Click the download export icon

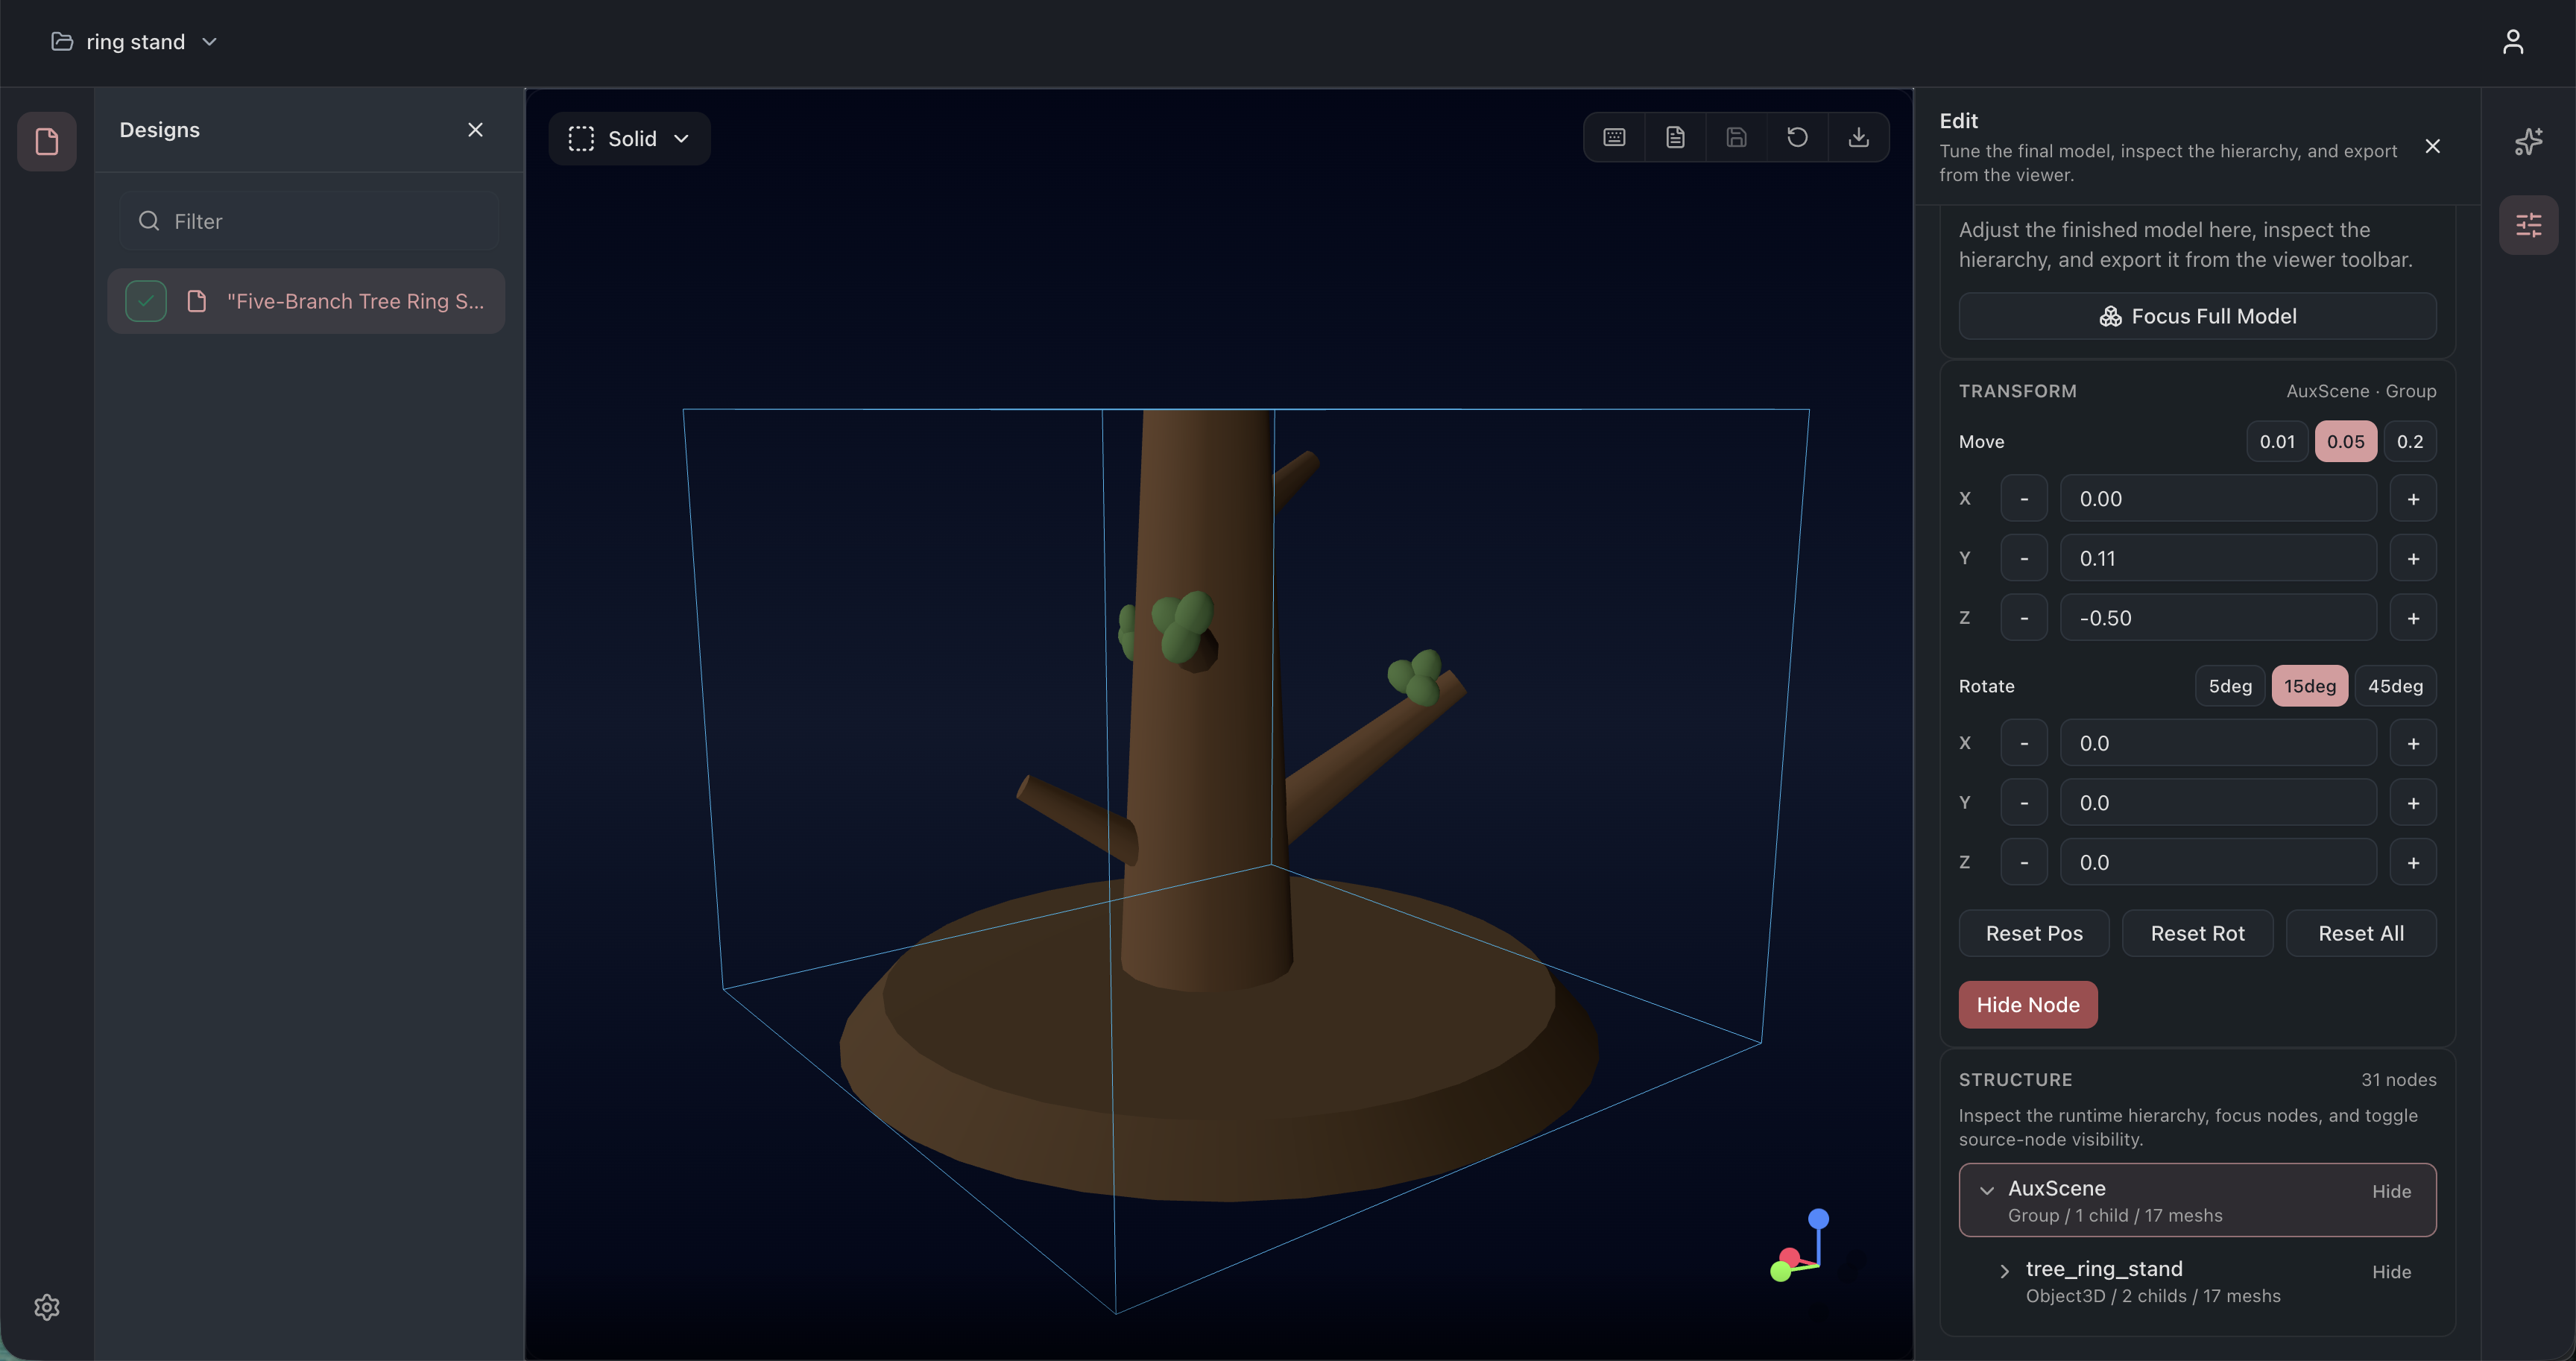pyautogui.click(x=1858, y=138)
